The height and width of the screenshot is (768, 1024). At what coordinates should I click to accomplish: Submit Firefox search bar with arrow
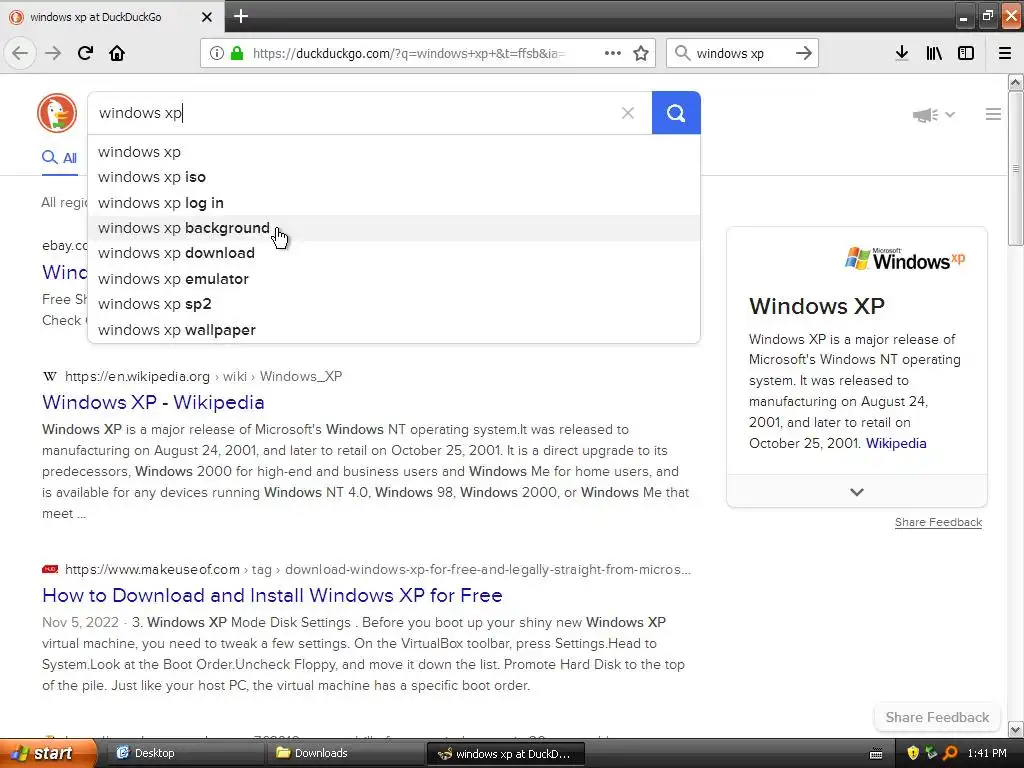click(804, 53)
